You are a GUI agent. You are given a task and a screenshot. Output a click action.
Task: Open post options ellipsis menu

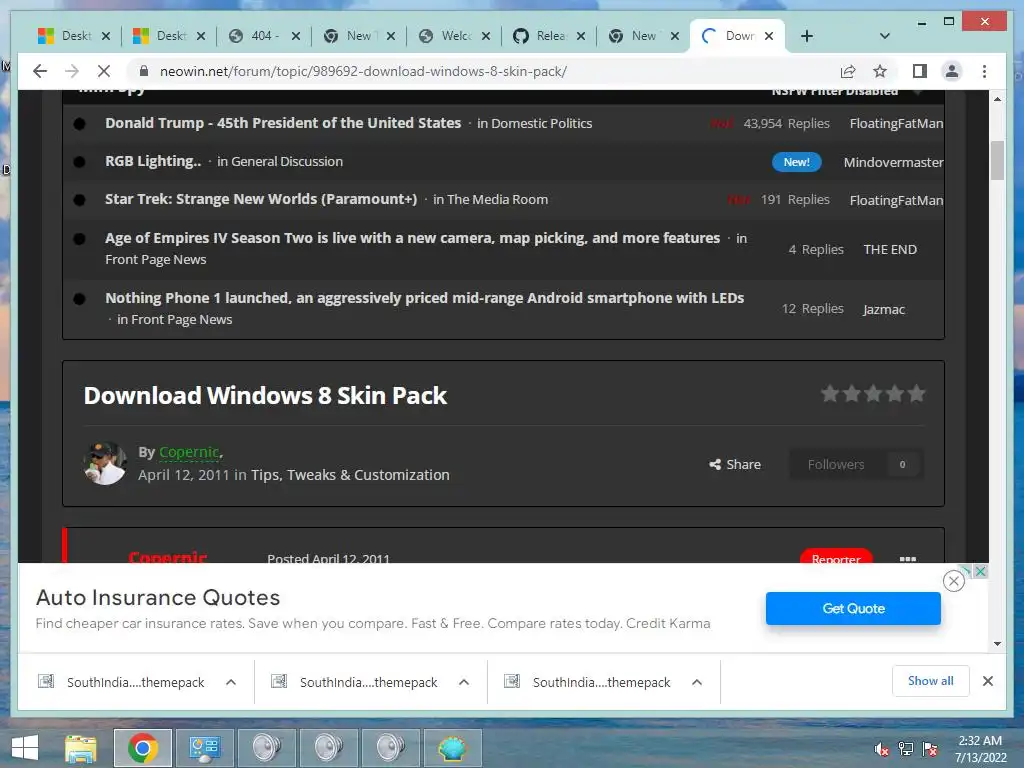(x=908, y=558)
